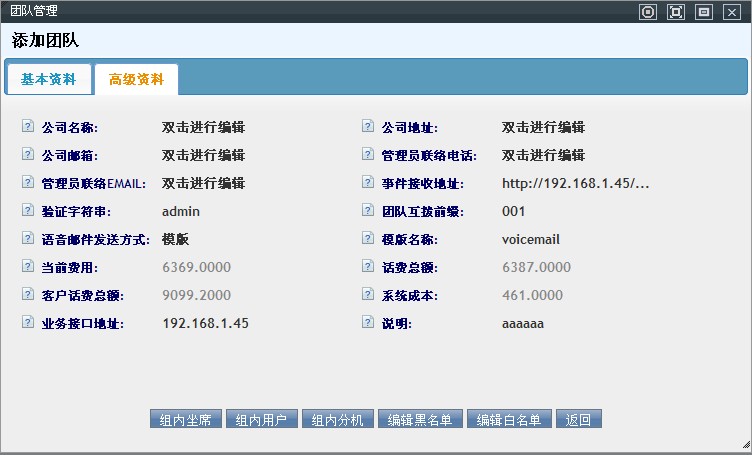
Task: Edit the 公司名称 value field
Action: click(x=203, y=127)
